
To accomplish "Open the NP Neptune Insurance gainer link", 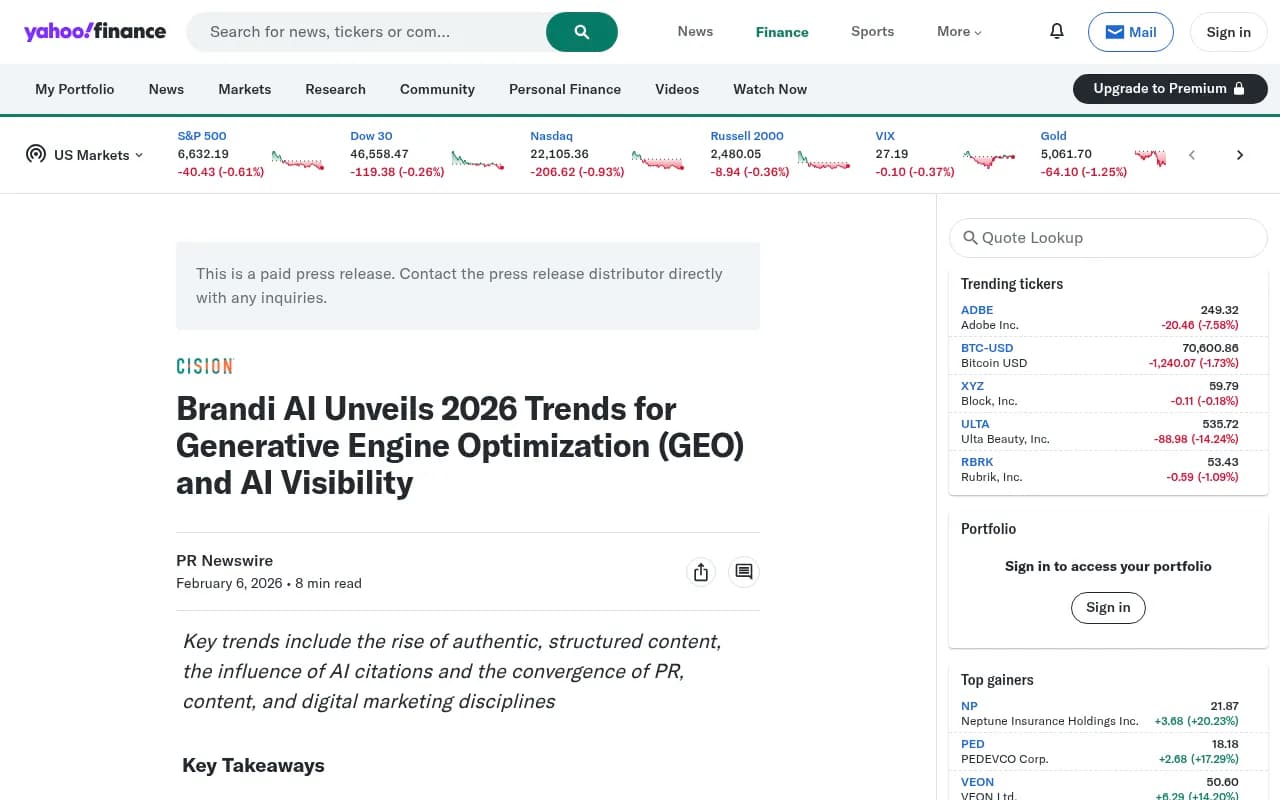I will coord(969,706).
